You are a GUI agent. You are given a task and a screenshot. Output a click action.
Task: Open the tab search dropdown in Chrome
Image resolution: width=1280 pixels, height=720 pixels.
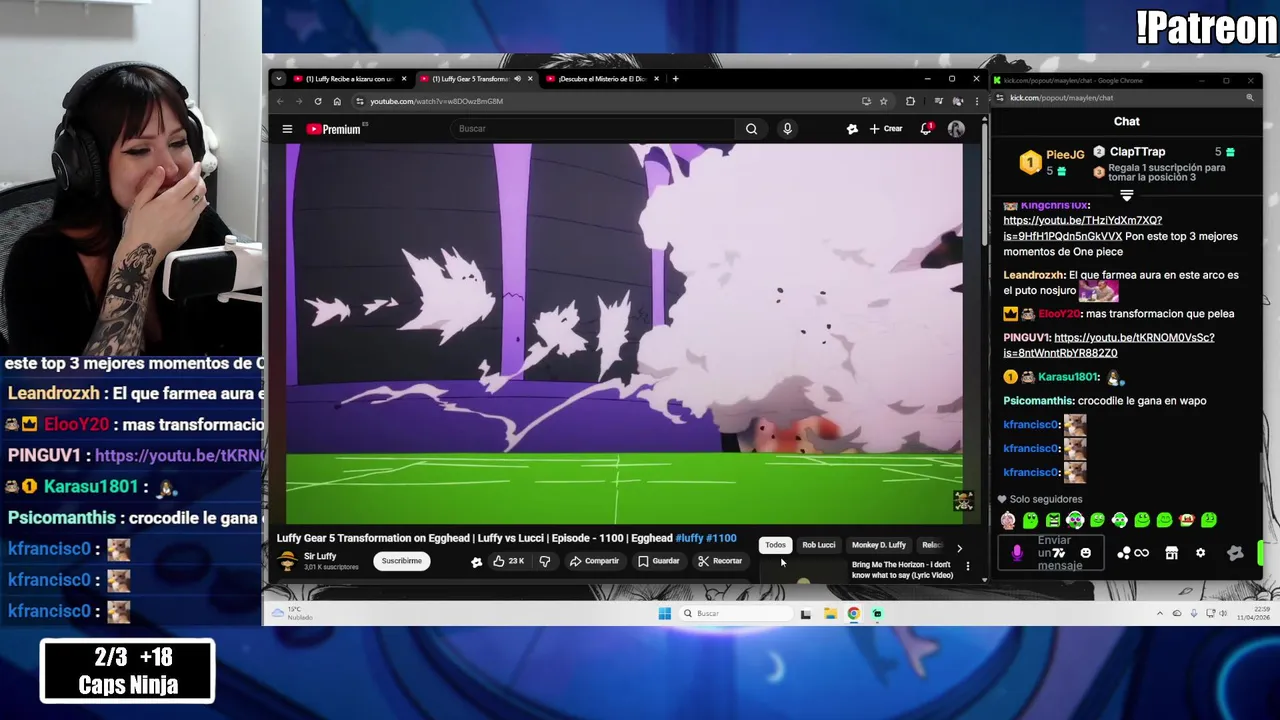[x=278, y=79]
